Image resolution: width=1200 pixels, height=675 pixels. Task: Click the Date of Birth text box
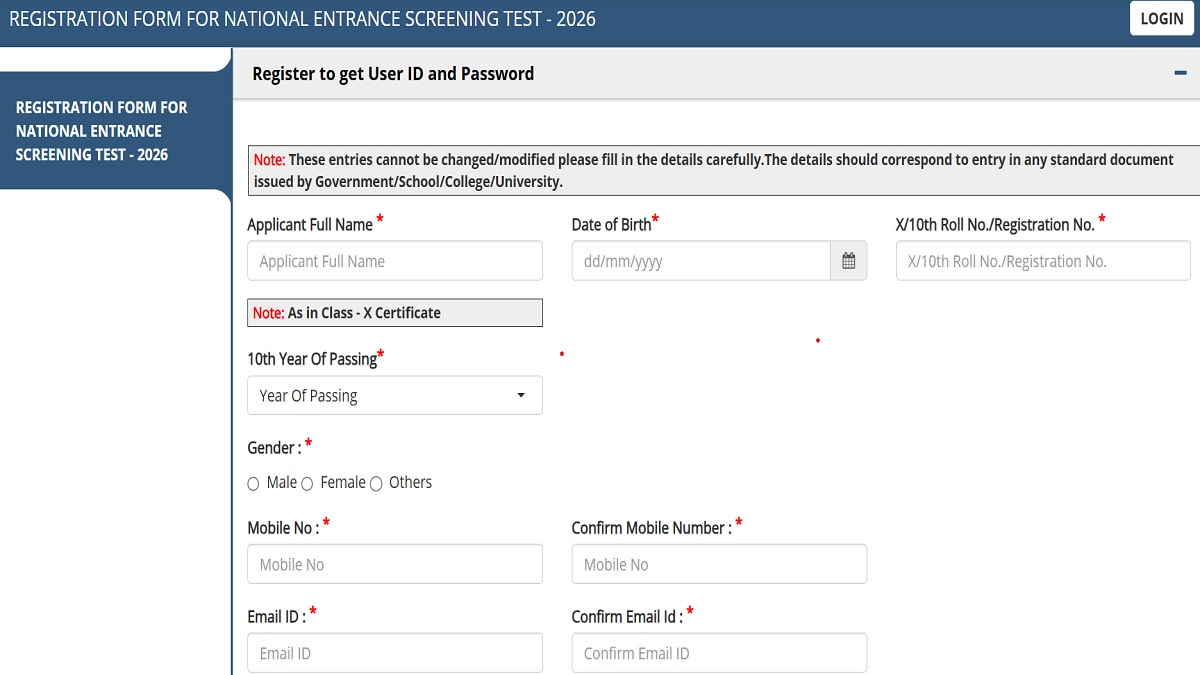(700, 261)
